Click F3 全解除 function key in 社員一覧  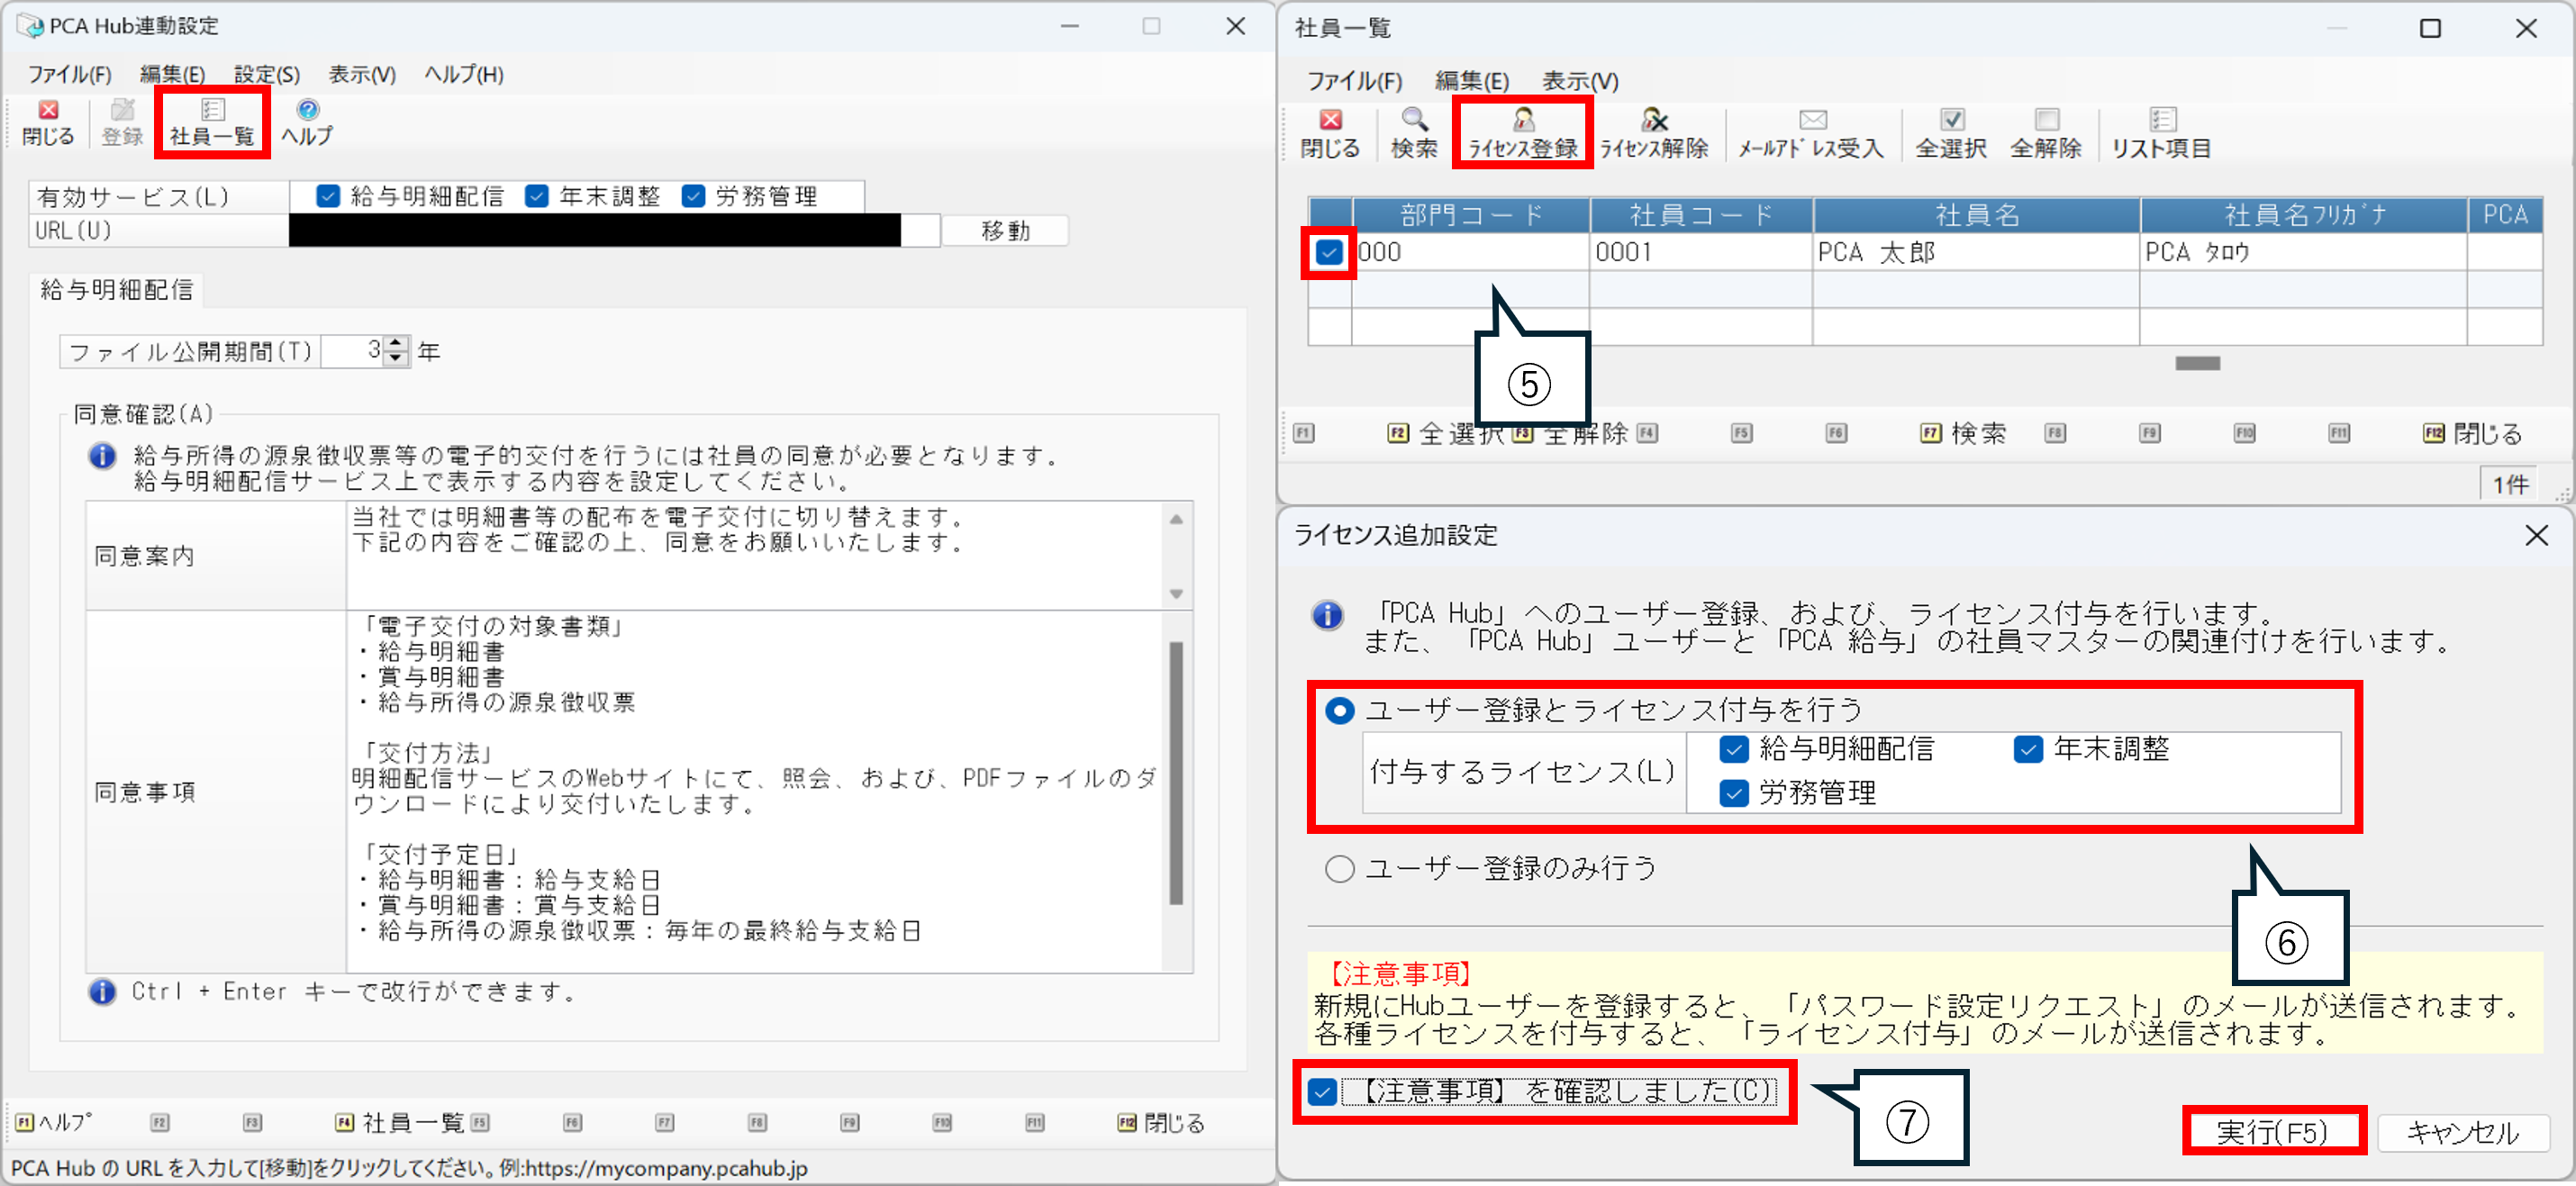point(1572,433)
